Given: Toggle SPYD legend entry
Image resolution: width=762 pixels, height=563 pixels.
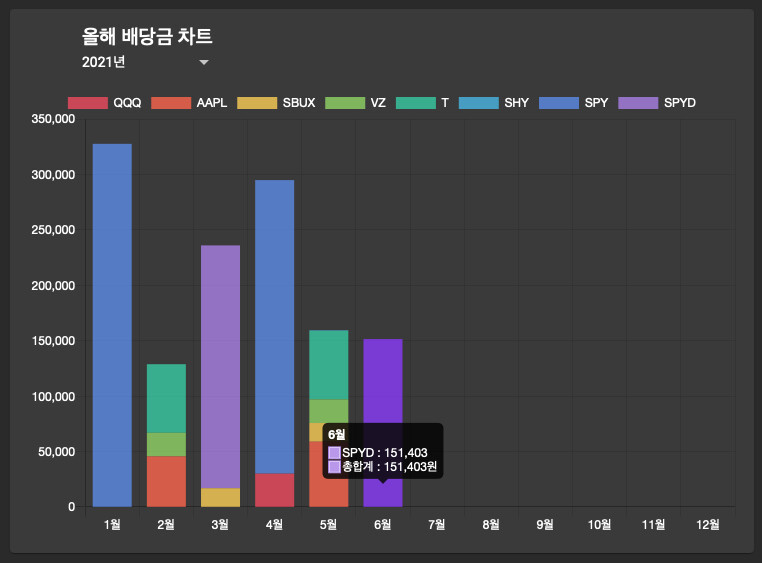Looking at the screenshot, I should [x=657, y=103].
